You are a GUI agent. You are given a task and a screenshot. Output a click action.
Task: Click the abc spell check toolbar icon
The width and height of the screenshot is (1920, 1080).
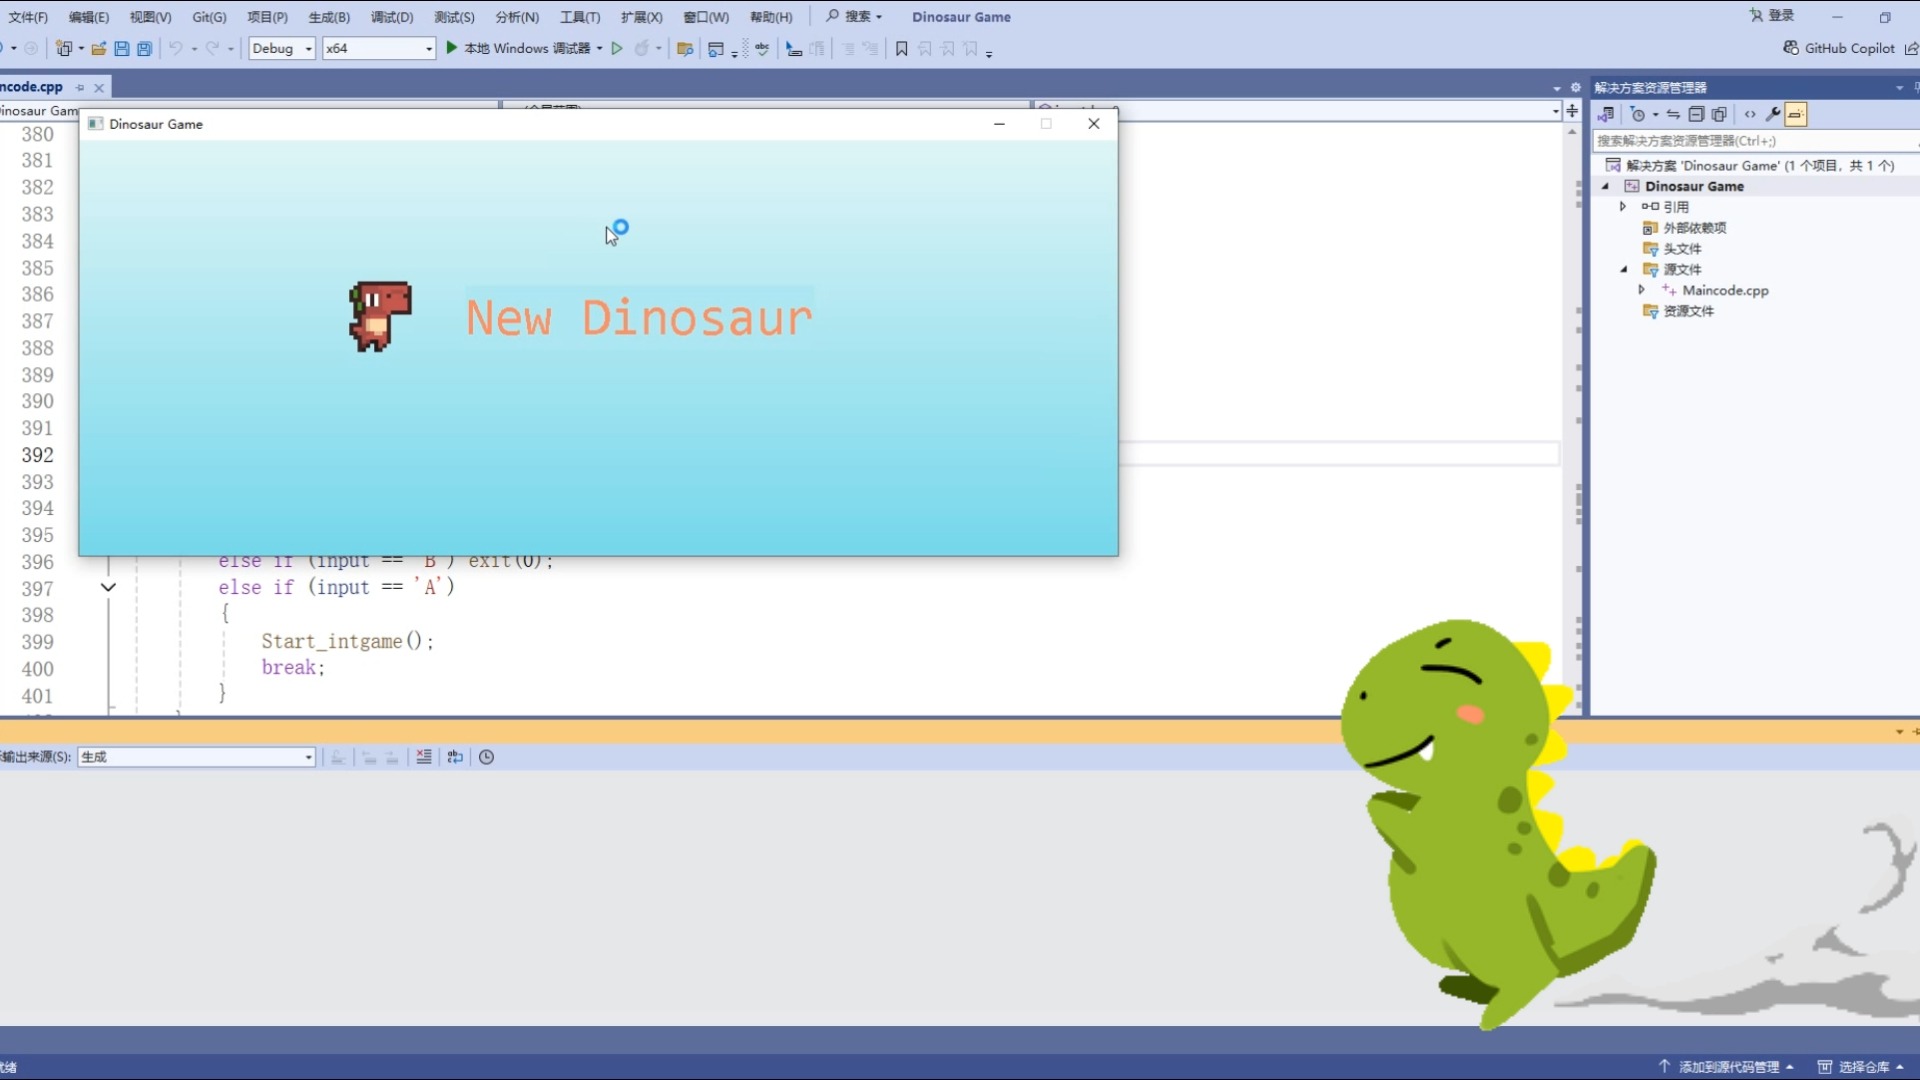762,48
